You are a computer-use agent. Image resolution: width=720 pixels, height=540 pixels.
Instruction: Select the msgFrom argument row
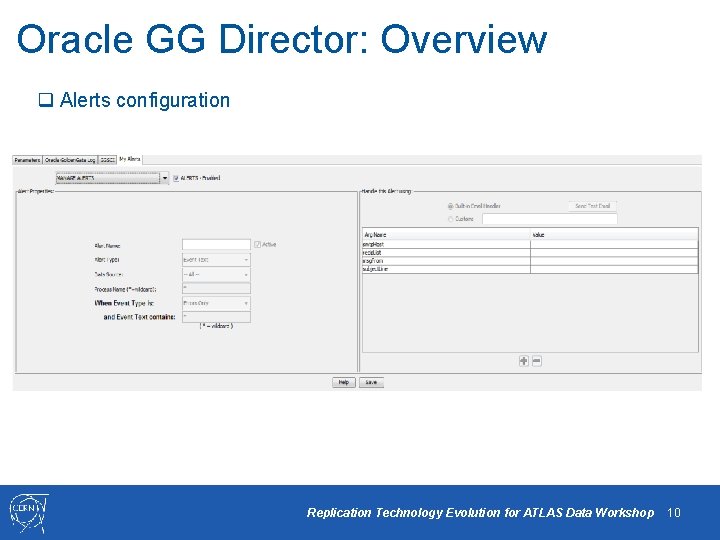coord(530,261)
